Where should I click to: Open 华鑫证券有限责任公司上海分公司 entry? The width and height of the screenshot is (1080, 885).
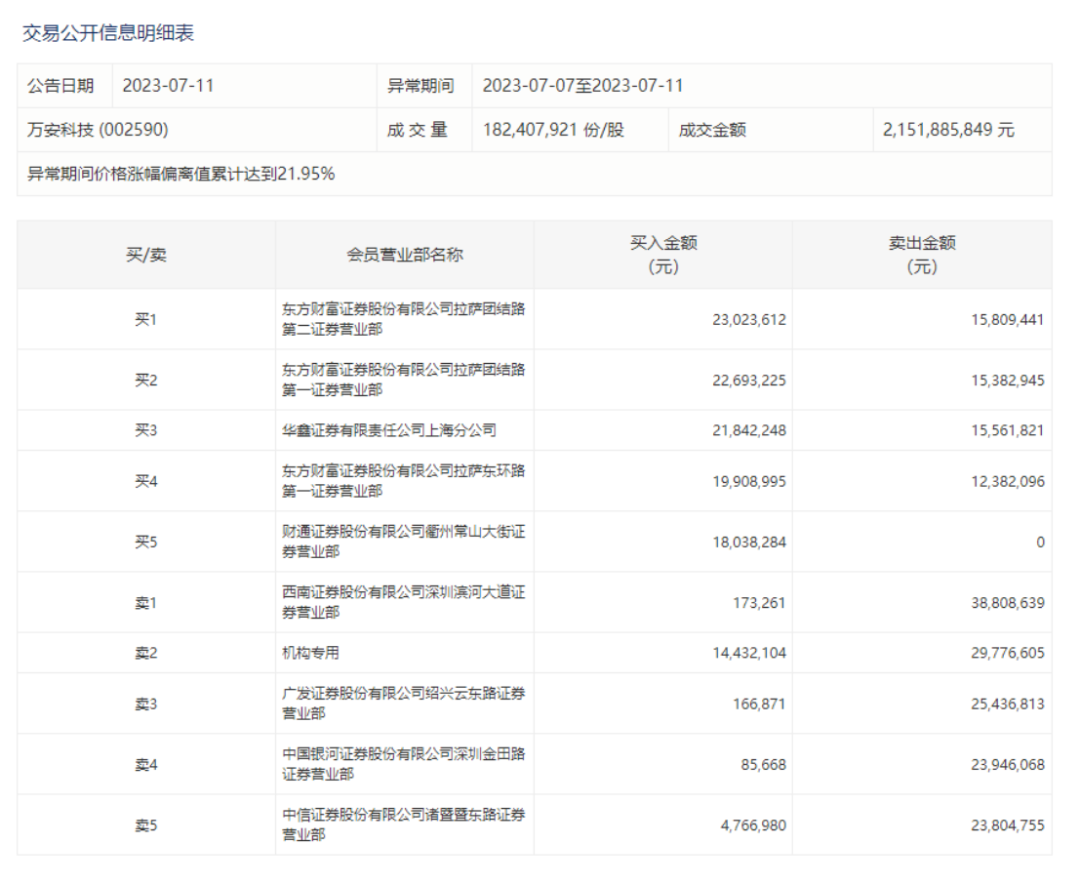[x=389, y=430]
